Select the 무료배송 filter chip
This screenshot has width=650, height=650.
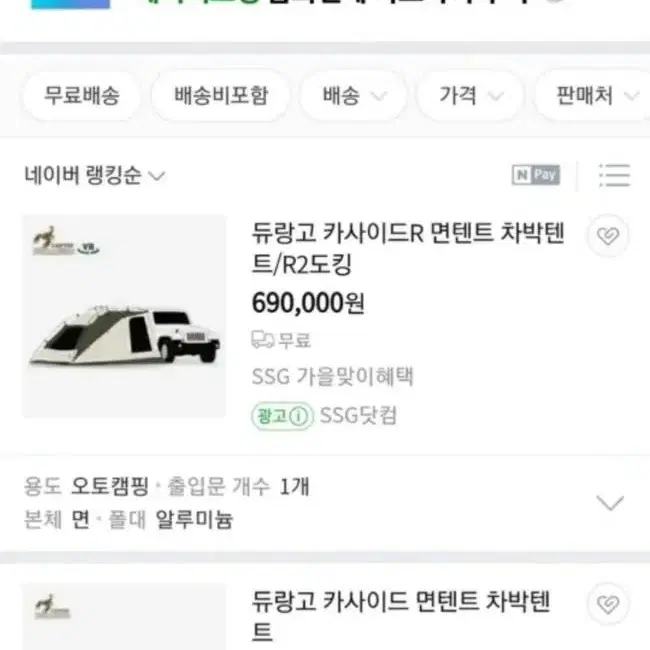pyautogui.click(x=82, y=96)
